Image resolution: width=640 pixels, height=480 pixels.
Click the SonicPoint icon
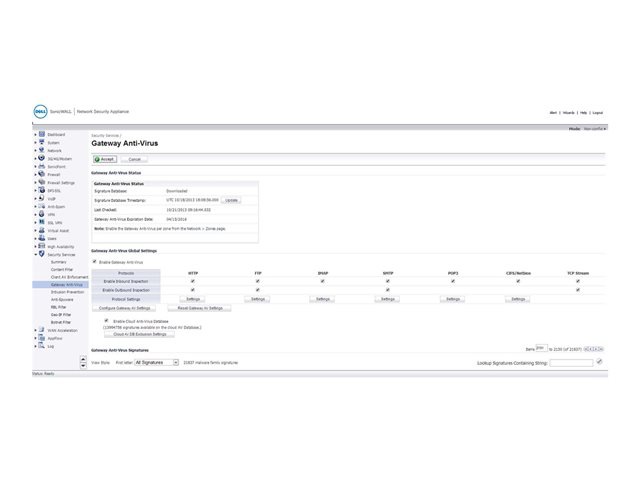pos(42,166)
